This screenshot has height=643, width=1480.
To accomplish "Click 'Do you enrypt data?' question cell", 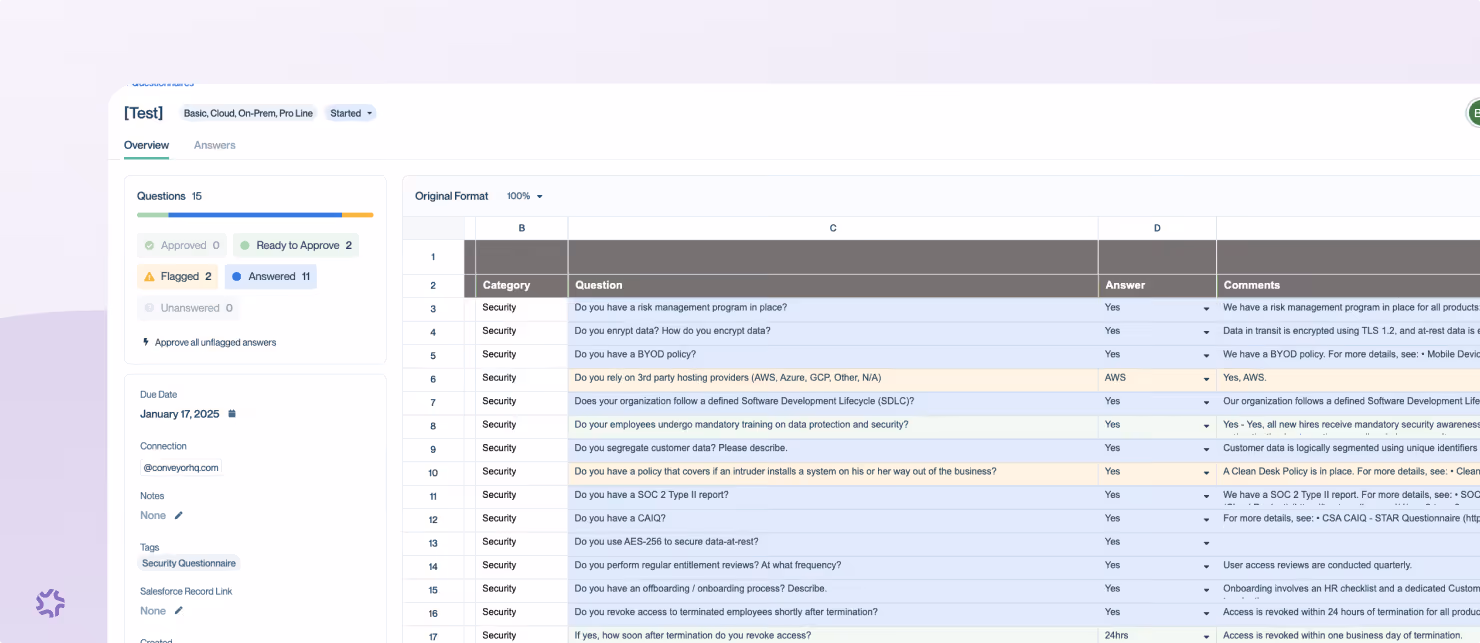I will tap(833, 331).
